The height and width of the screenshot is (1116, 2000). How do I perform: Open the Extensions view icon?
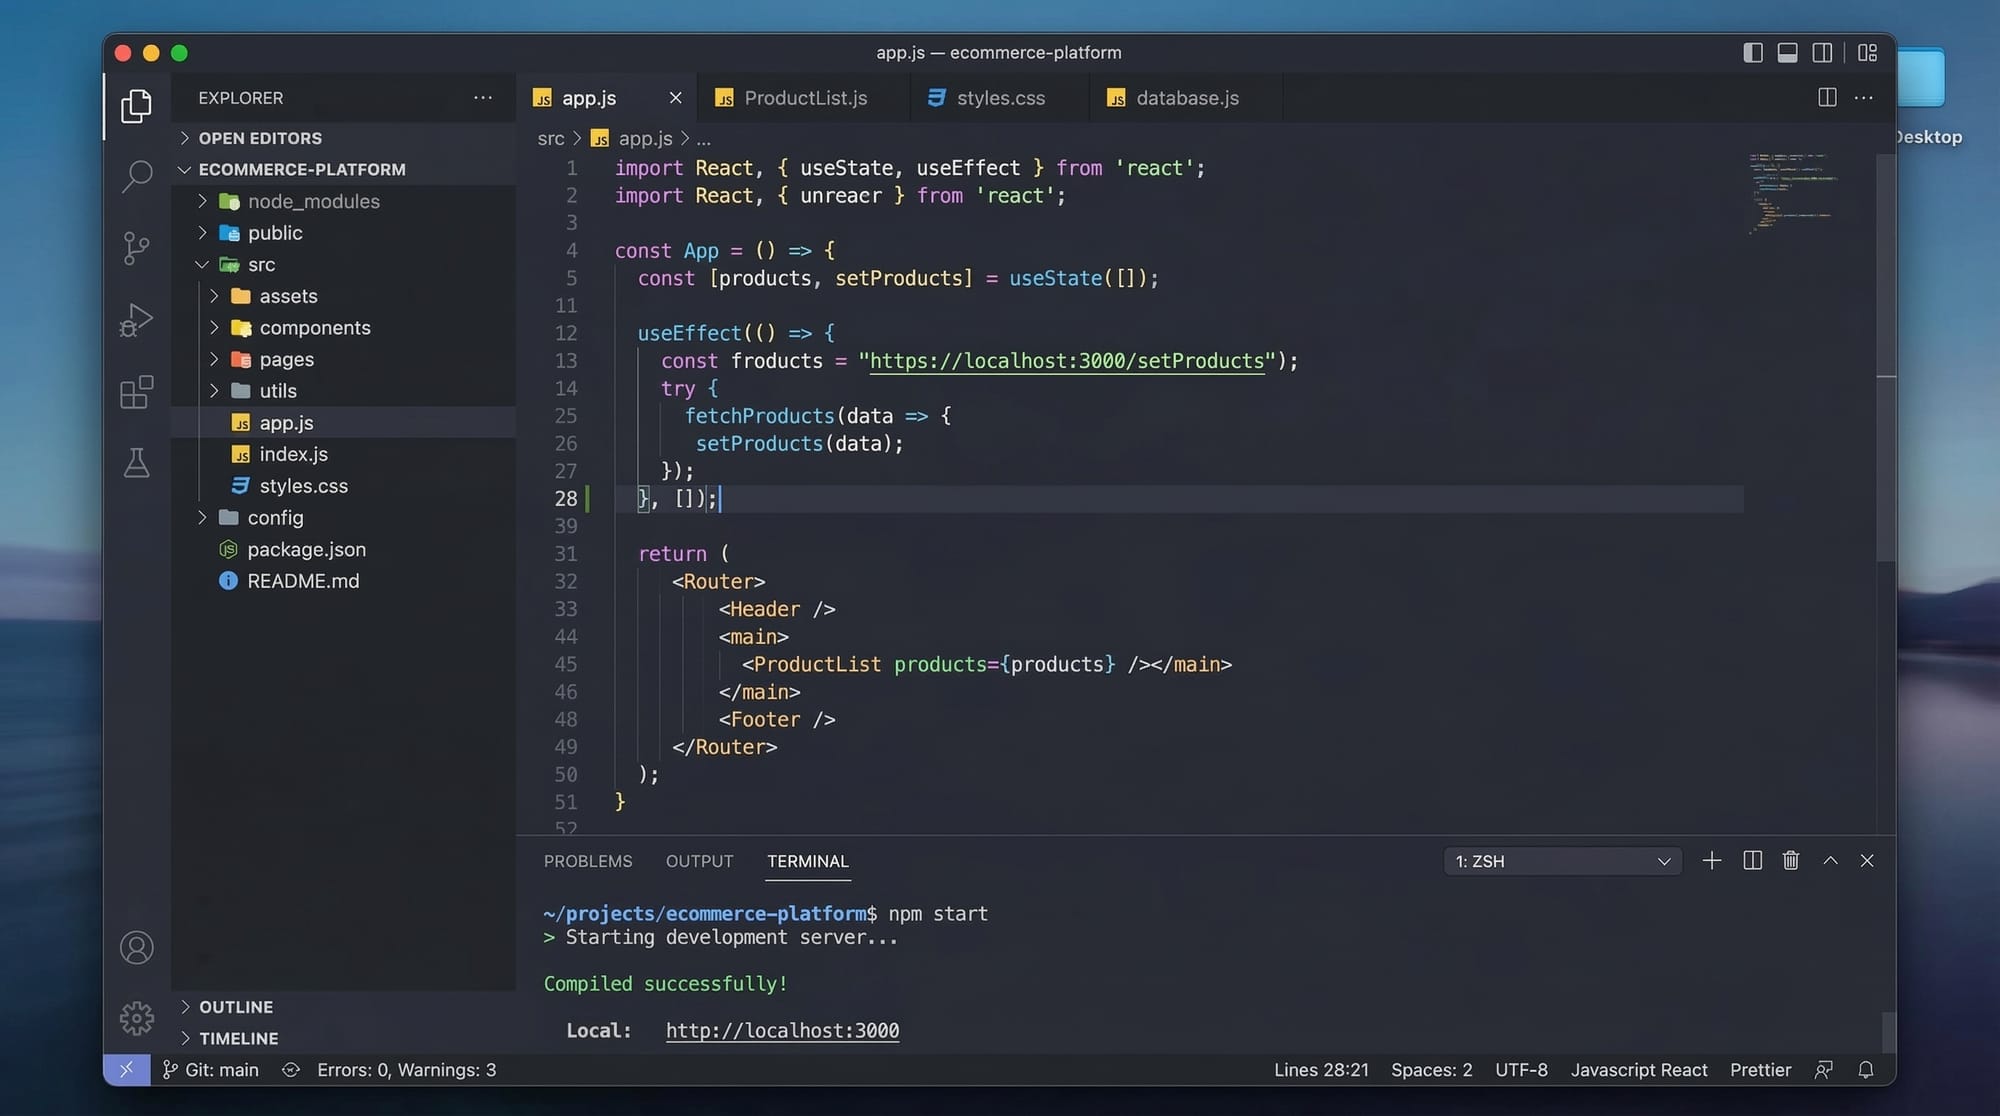137,392
